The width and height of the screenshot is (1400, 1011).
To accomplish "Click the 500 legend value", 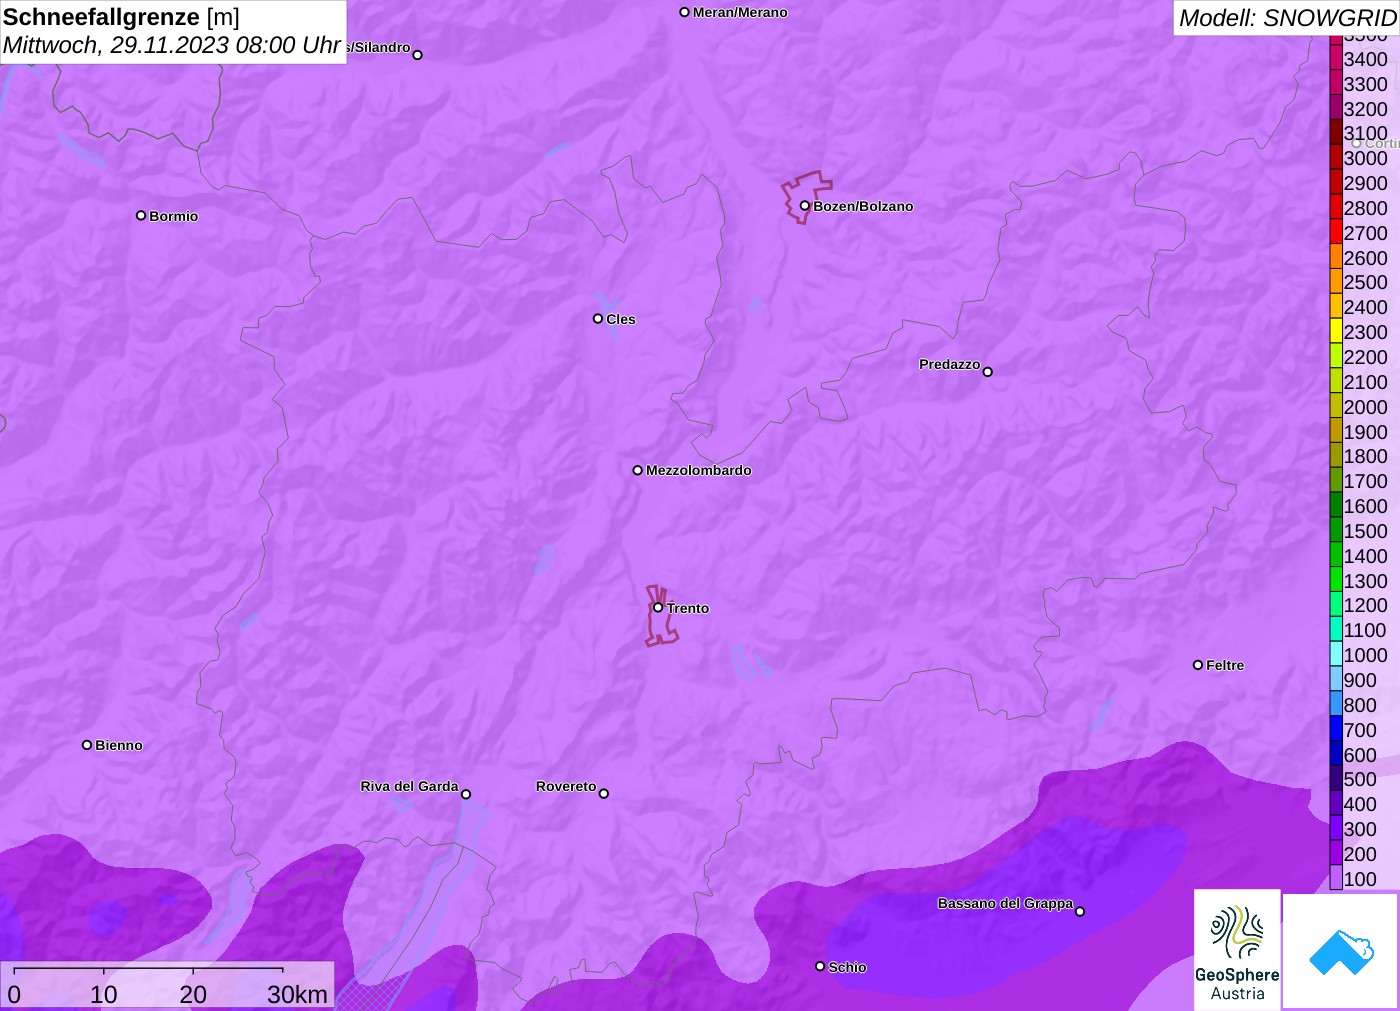I will 1360,779.
